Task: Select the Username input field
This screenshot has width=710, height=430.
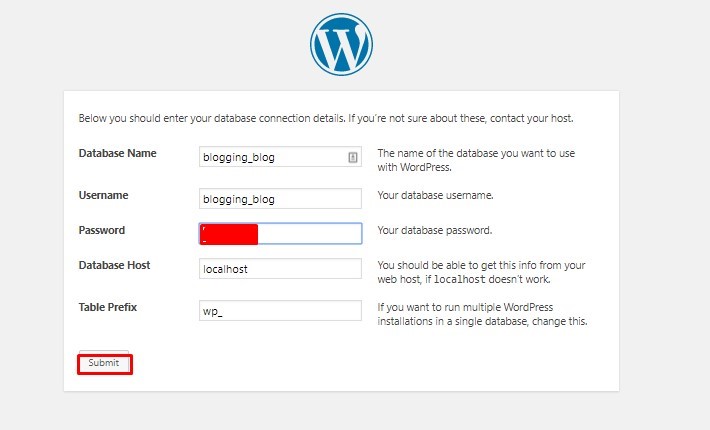Action: (280, 199)
